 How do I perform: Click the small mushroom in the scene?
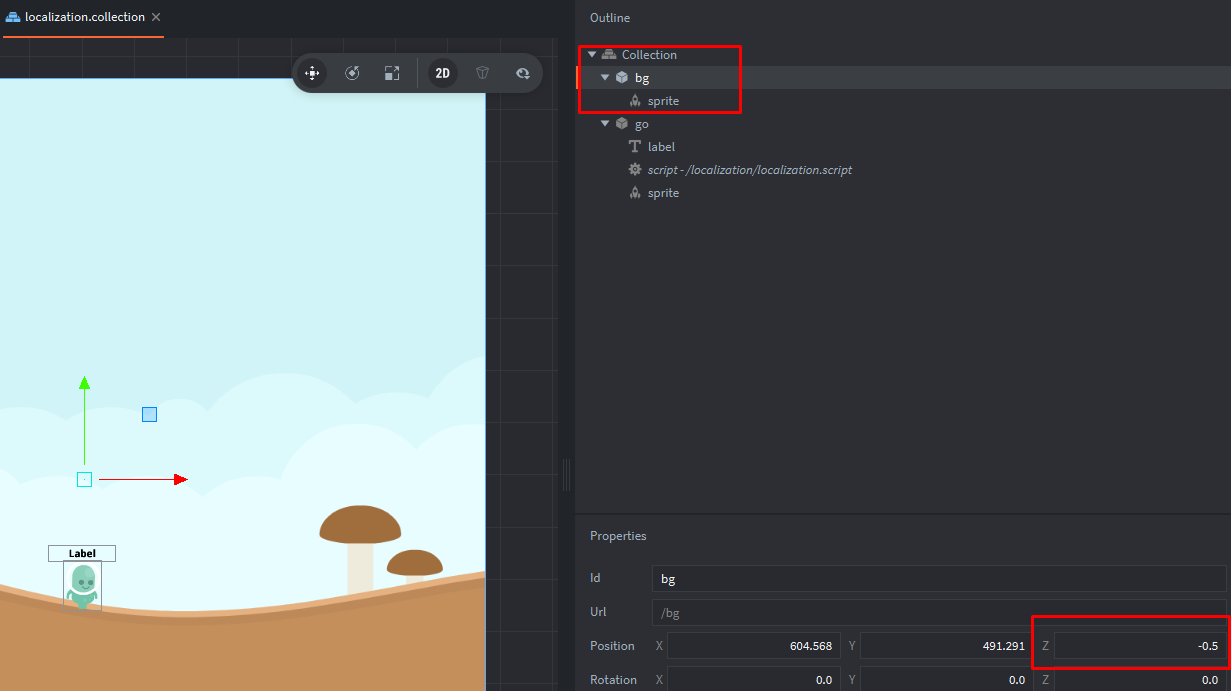click(x=415, y=565)
